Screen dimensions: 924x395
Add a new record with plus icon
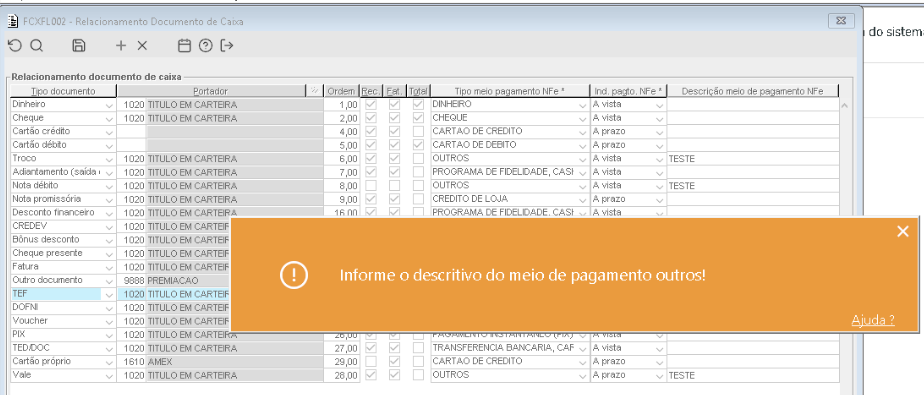pos(121,45)
